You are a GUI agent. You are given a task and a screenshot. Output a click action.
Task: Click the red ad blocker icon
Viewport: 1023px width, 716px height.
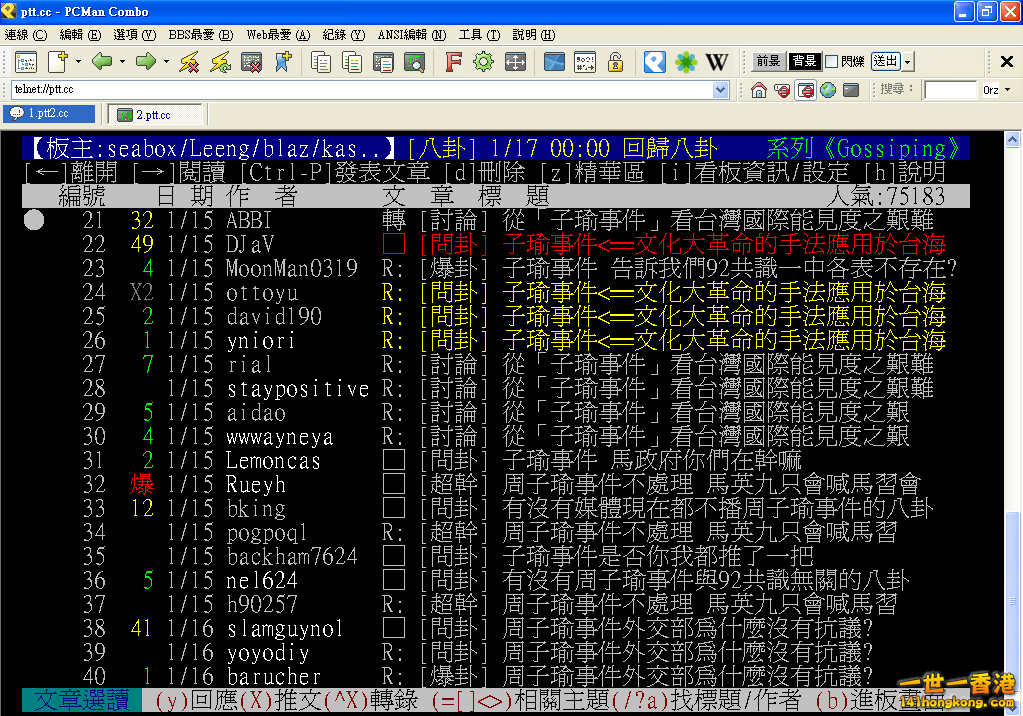click(x=782, y=90)
